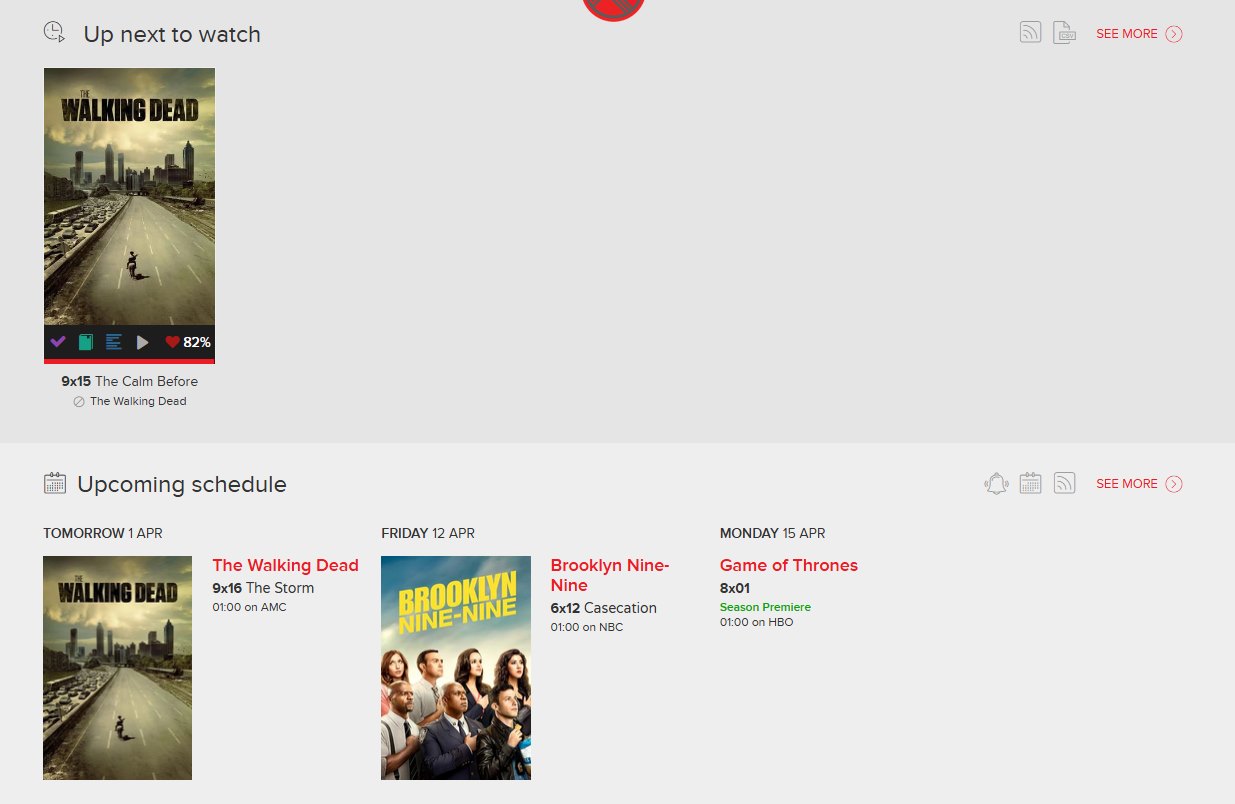The image size is (1235, 804).
Task: Click the calendar icon beside Upcoming schedule heading
Action: tap(55, 483)
